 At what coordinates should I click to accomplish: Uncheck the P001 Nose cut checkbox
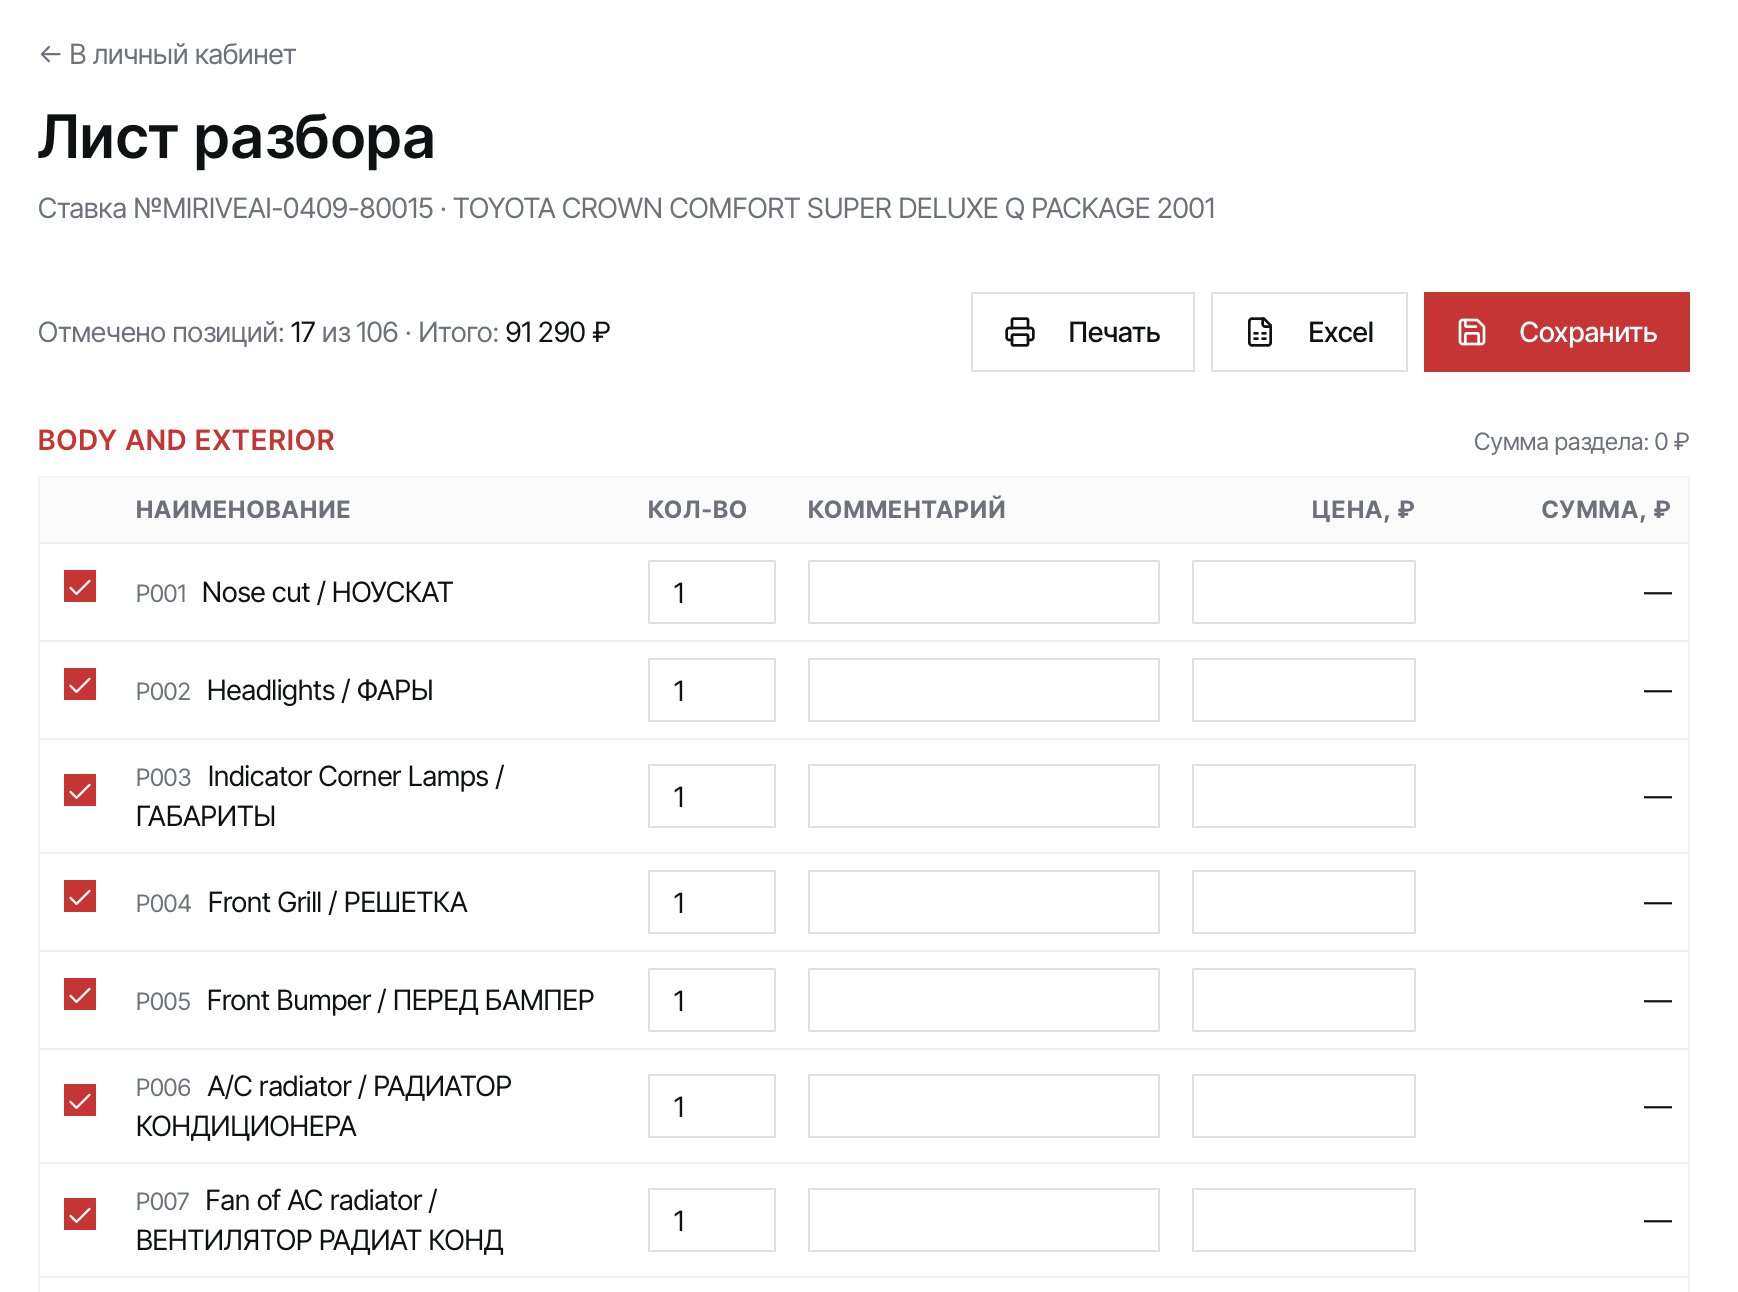pos(80,586)
